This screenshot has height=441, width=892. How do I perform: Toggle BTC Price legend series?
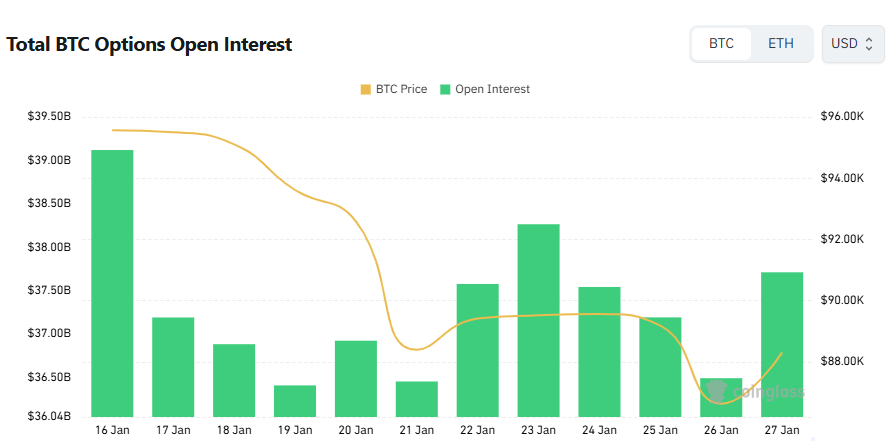click(401, 89)
